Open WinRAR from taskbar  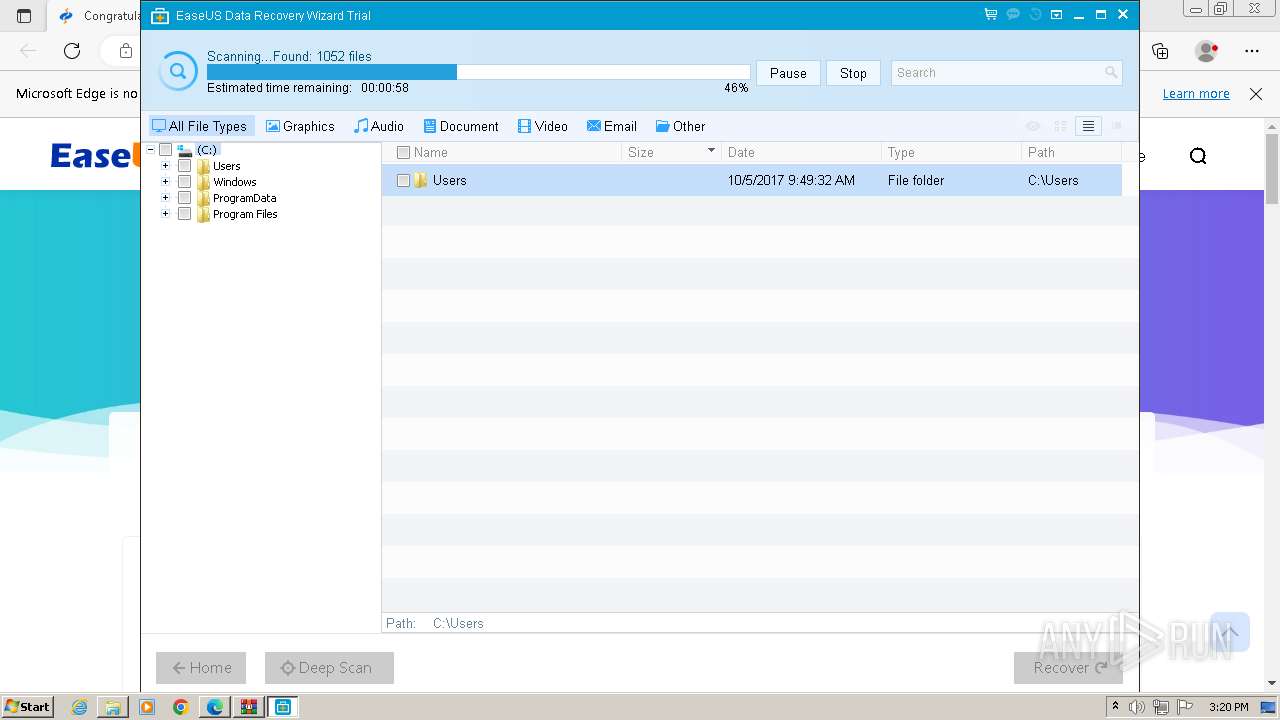pyautogui.click(x=248, y=707)
